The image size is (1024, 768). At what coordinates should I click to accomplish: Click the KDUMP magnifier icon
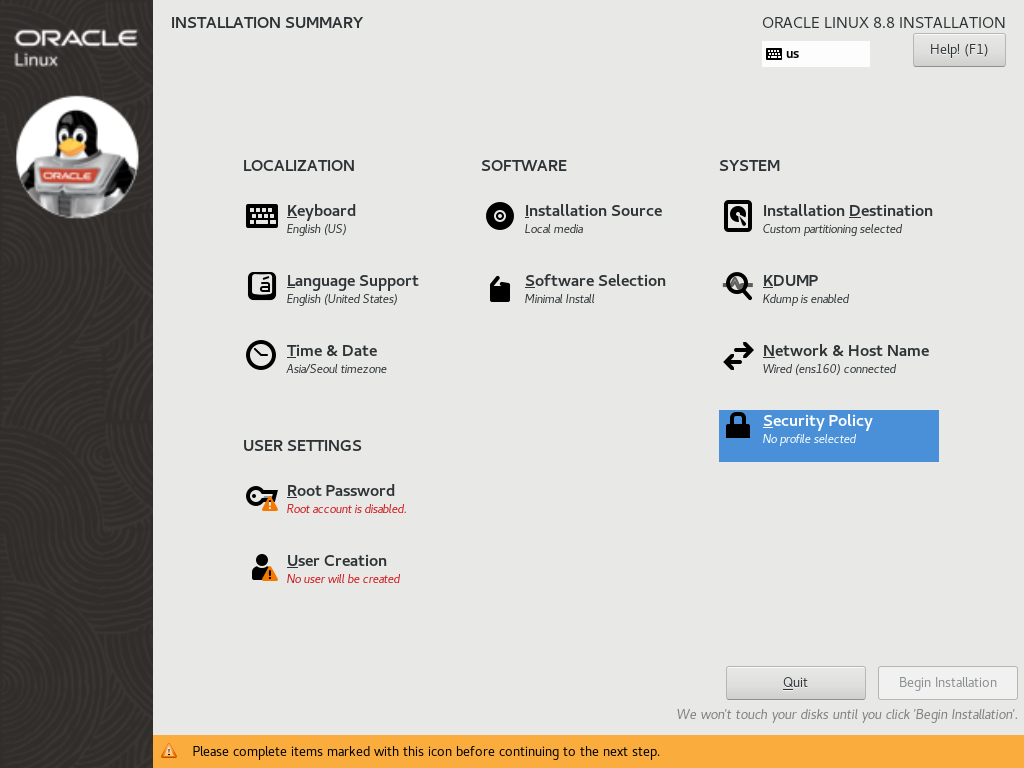737,286
